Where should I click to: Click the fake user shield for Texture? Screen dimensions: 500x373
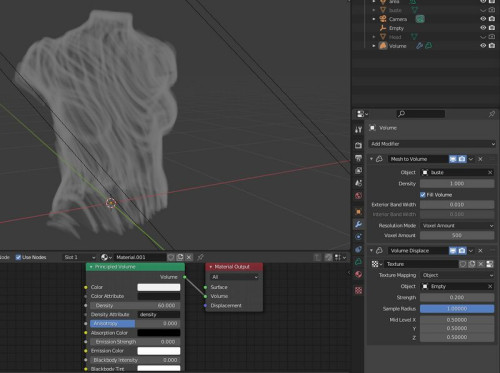click(463, 264)
